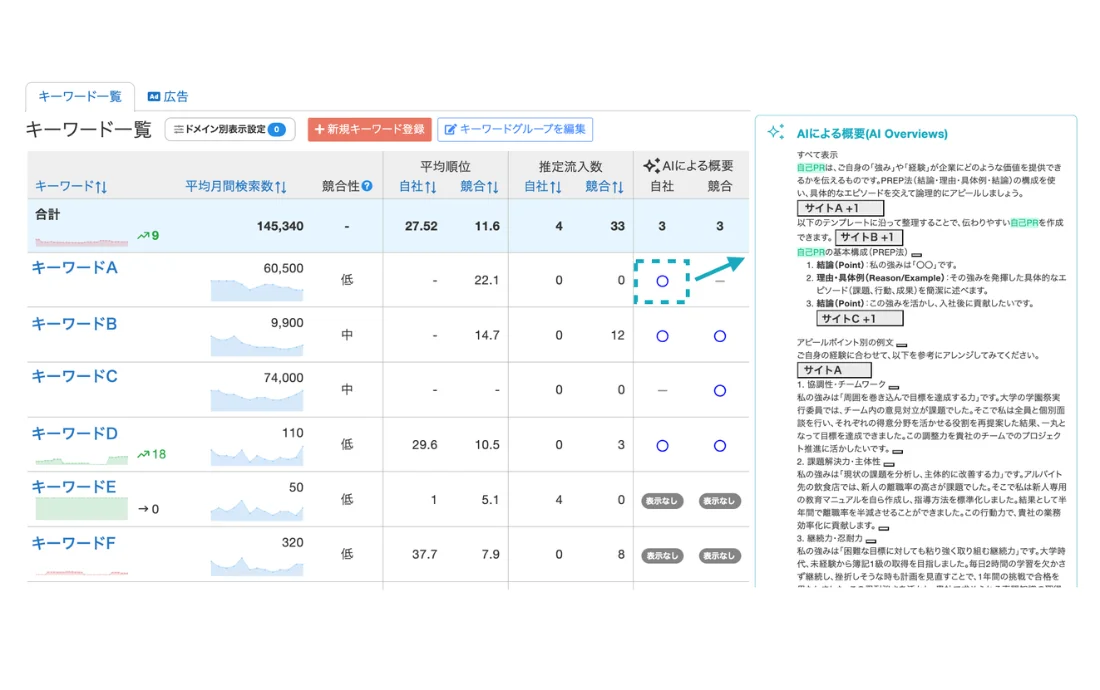
Task: Click サイトA +1 source chip
Action: coord(840,208)
